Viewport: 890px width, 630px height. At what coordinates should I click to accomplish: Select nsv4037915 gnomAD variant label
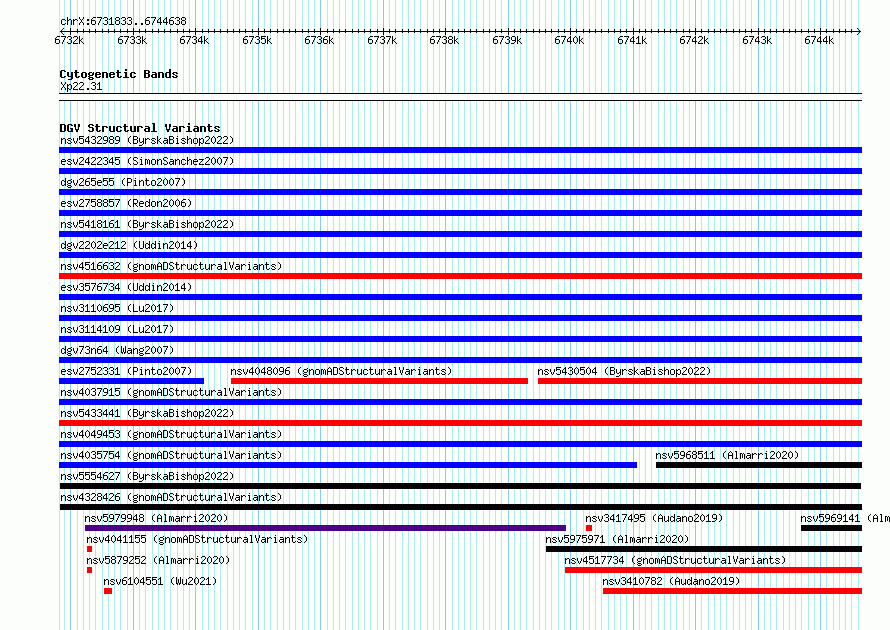tap(171, 392)
